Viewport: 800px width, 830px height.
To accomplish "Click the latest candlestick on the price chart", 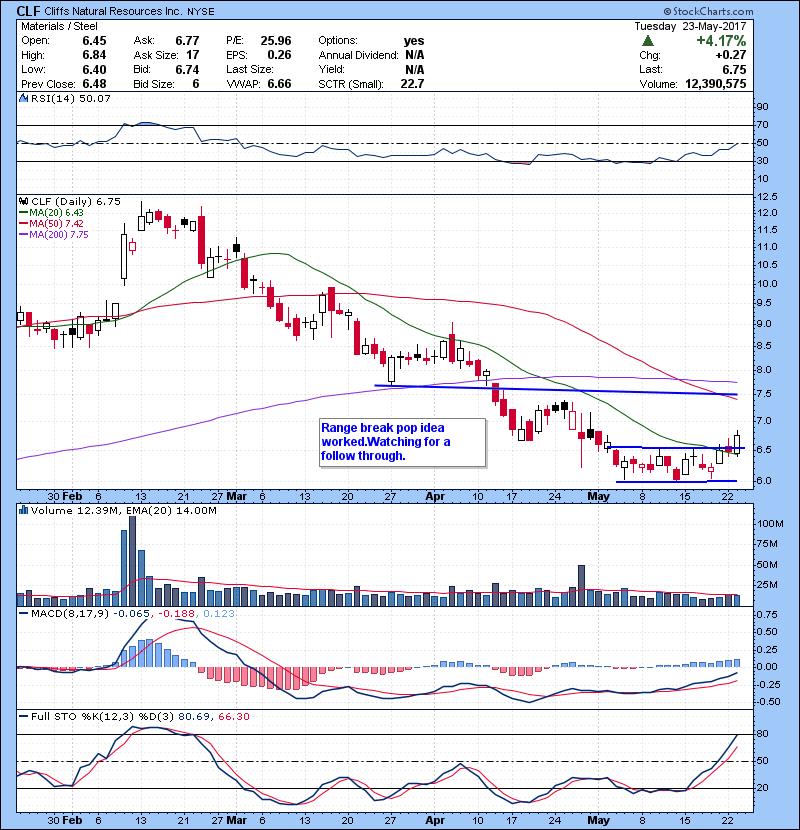I will click(736, 443).
